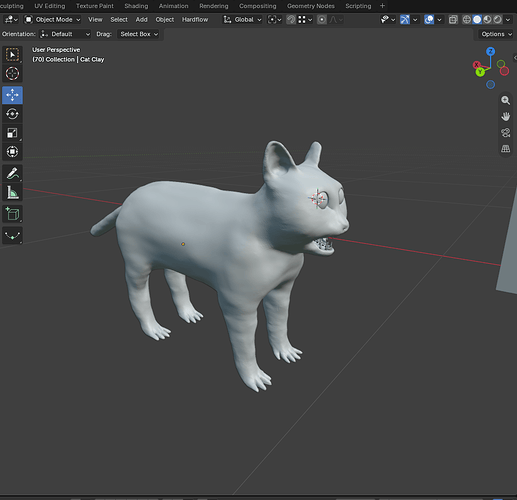Open the pivot point dropdown
Image resolution: width=517 pixels, height=500 pixels.
tap(274, 20)
